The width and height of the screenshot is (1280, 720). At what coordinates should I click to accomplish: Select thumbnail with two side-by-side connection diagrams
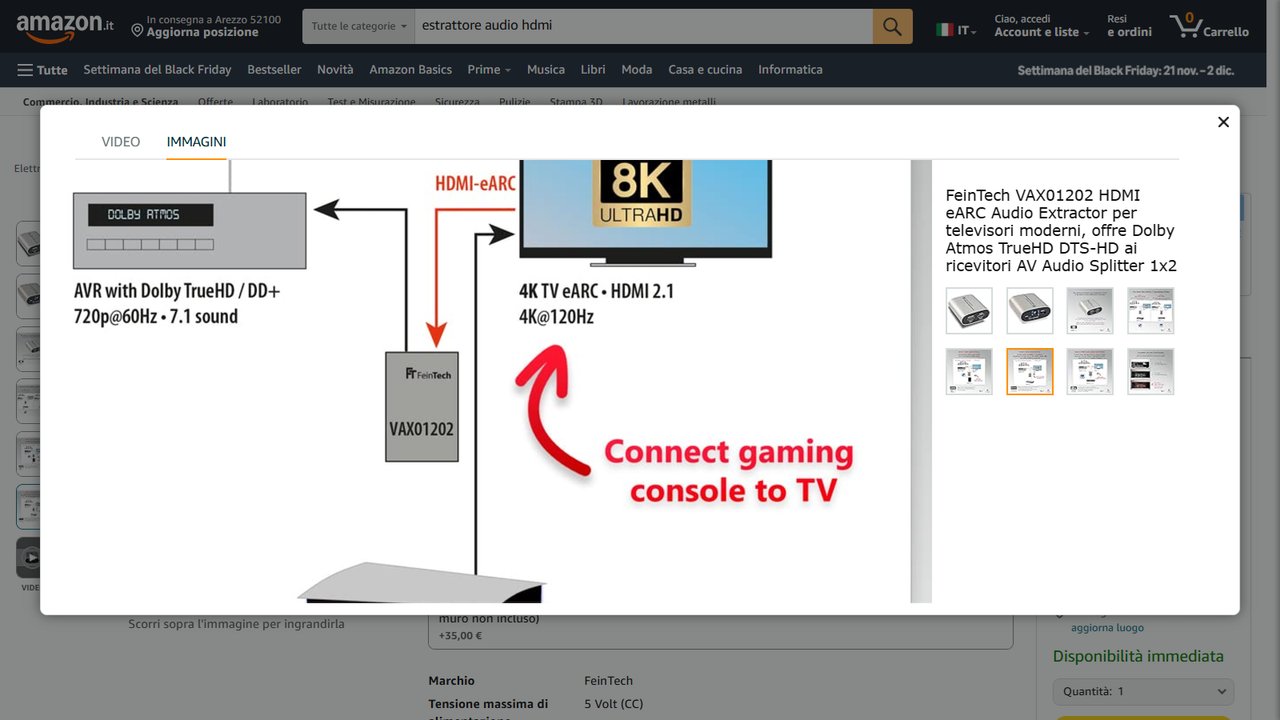click(1151, 311)
